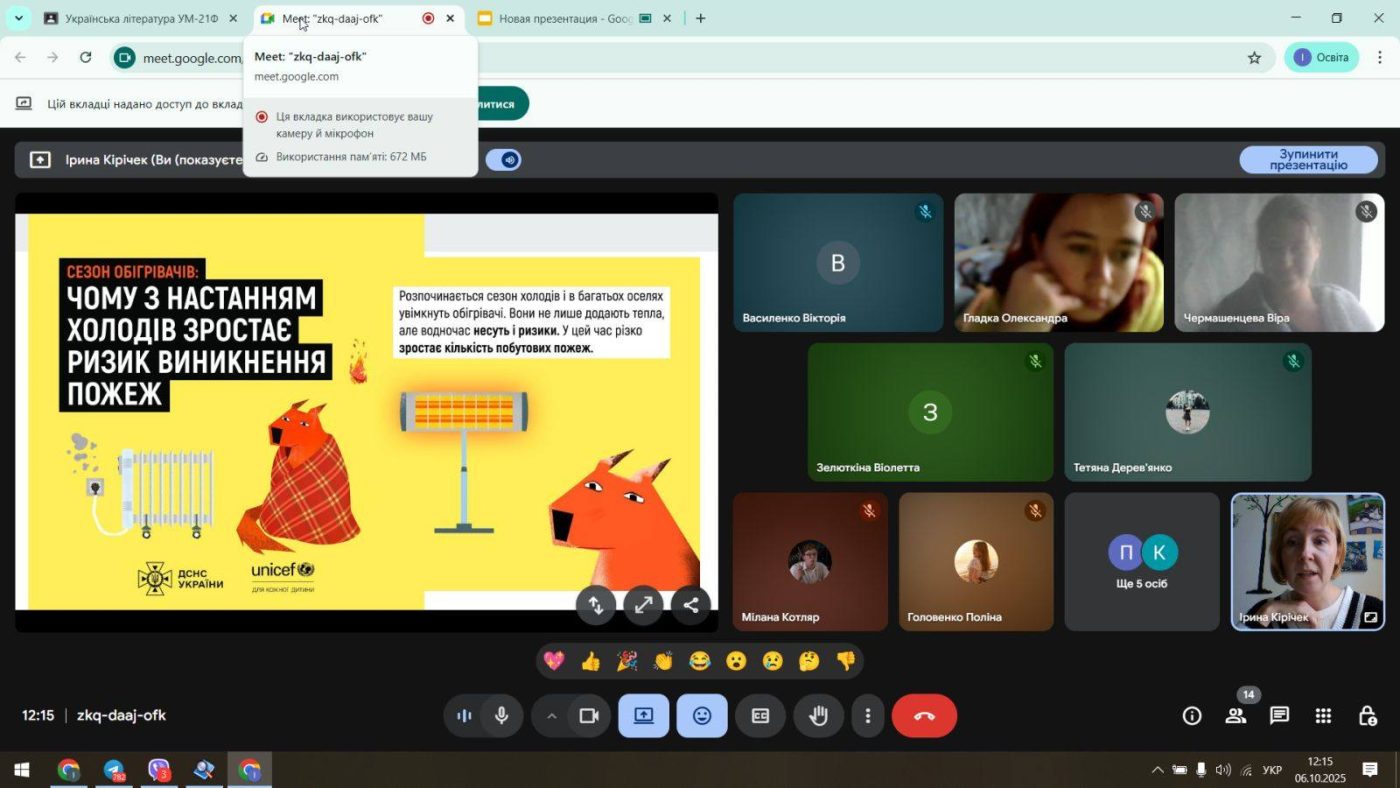Viewport: 1400px width, 788px height.
Task: Open the reactions emoji panel button
Action: 702,716
